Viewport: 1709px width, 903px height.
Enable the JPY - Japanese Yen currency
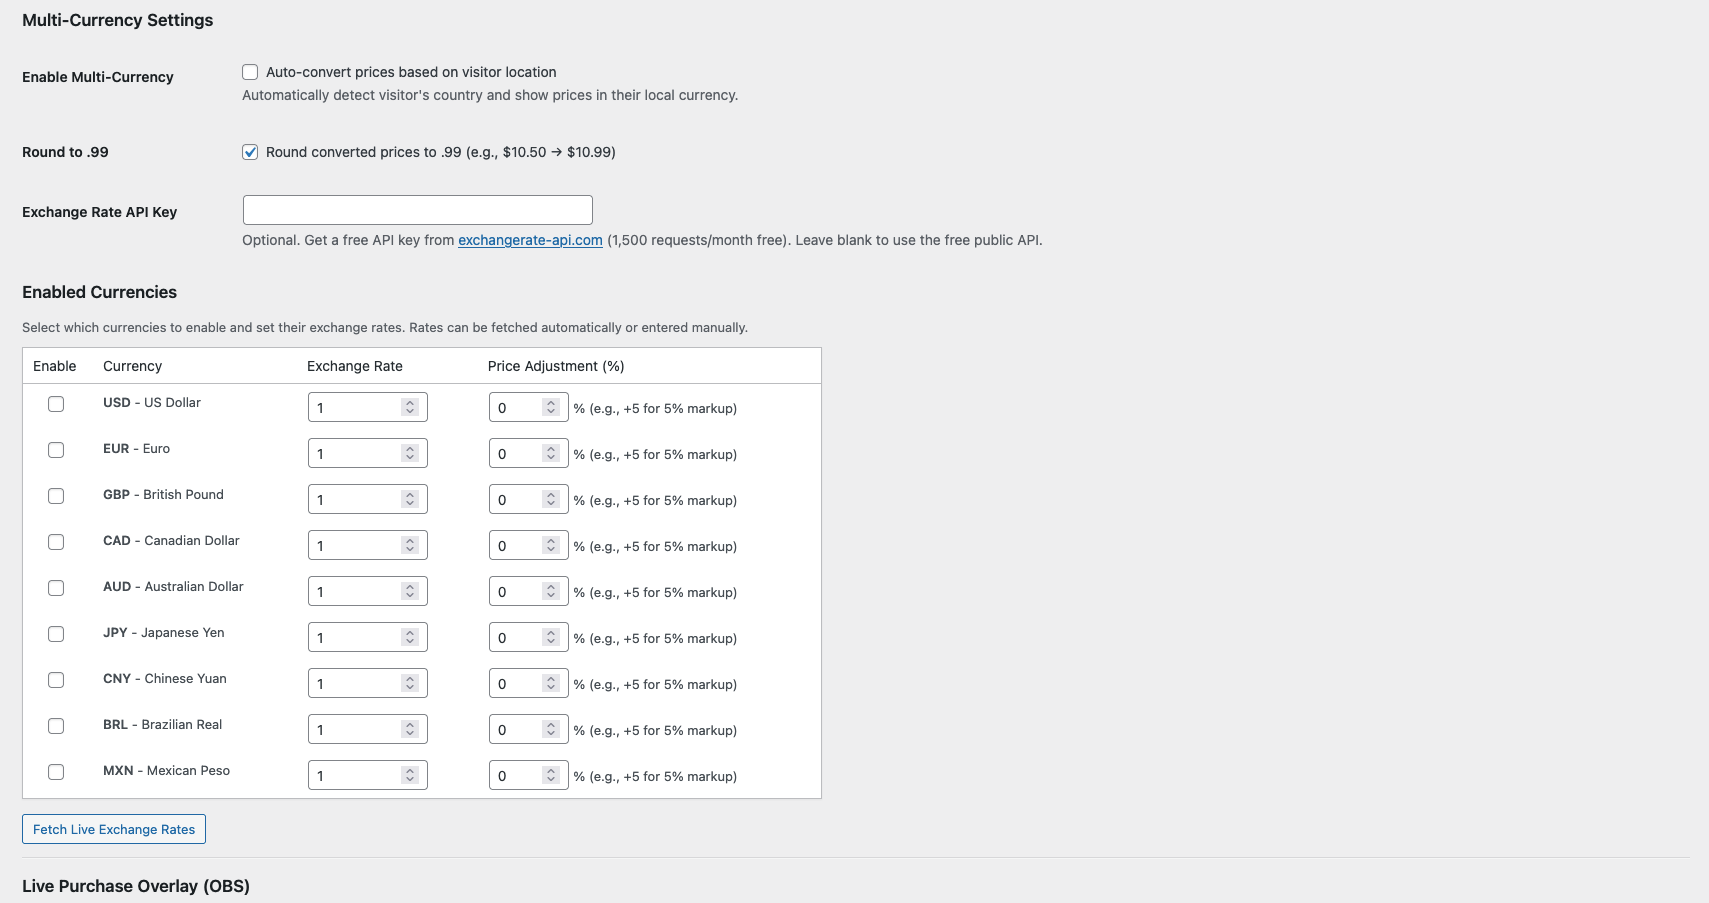56,634
